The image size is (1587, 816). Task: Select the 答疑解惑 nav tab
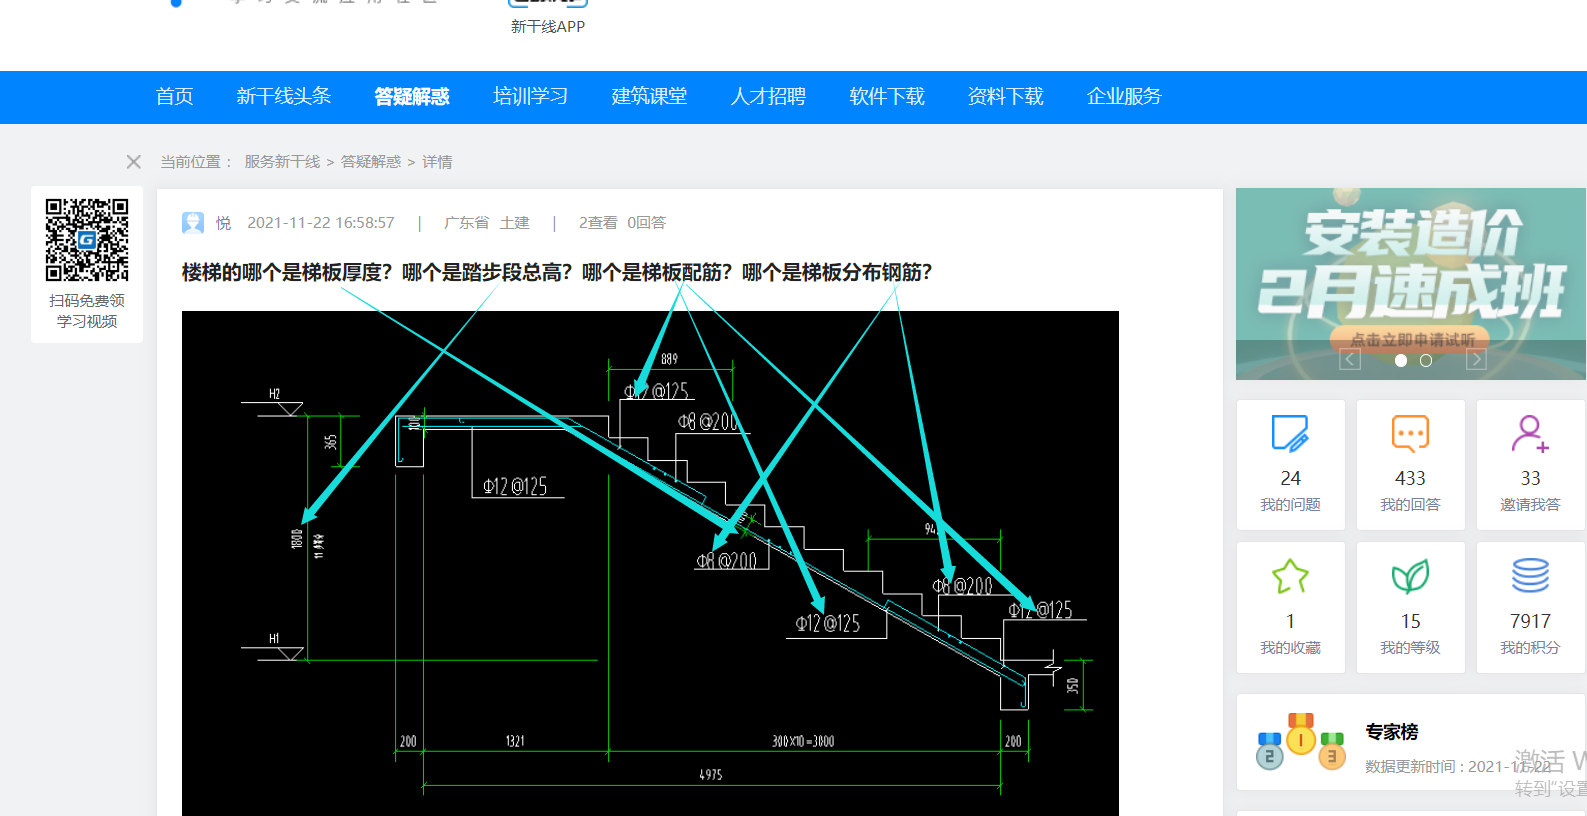pyautogui.click(x=411, y=96)
